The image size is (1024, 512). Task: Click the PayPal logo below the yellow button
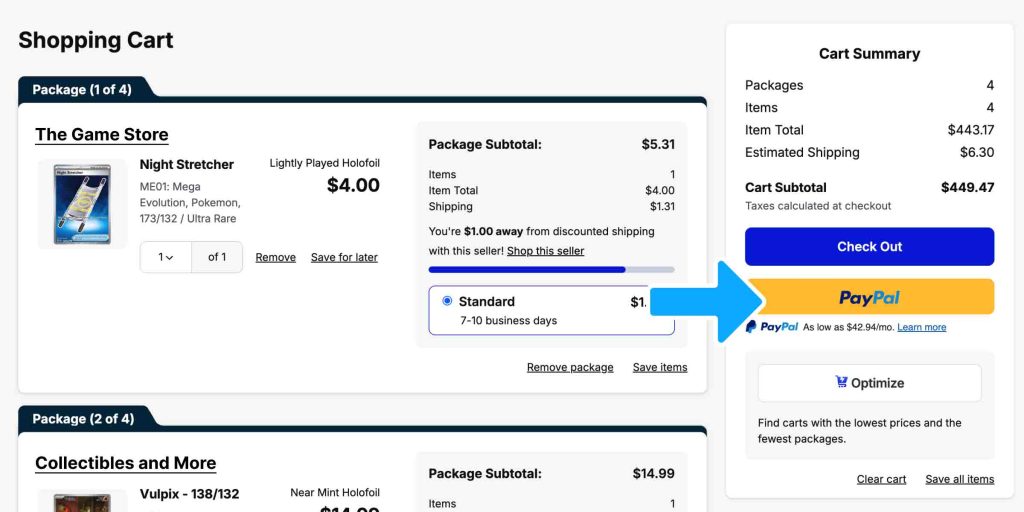click(x=772, y=327)
